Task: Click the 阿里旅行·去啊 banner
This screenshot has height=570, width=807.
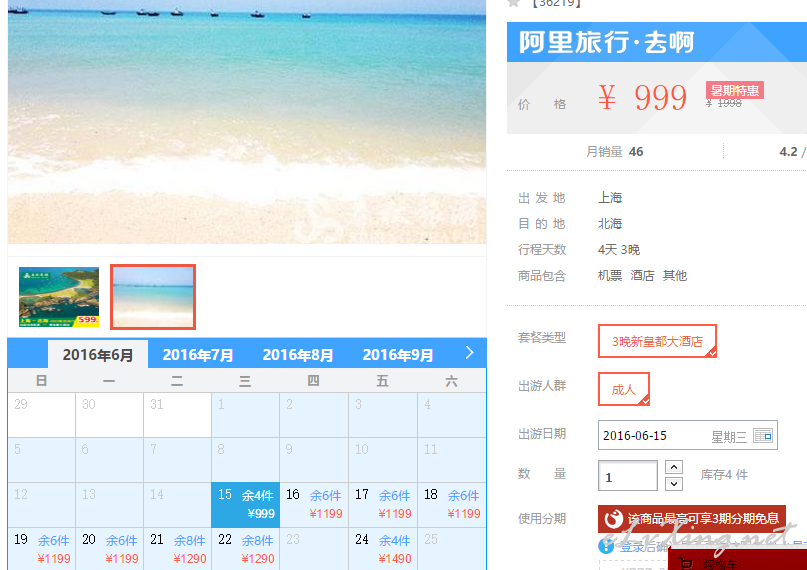Action: (x=657, y=42)
